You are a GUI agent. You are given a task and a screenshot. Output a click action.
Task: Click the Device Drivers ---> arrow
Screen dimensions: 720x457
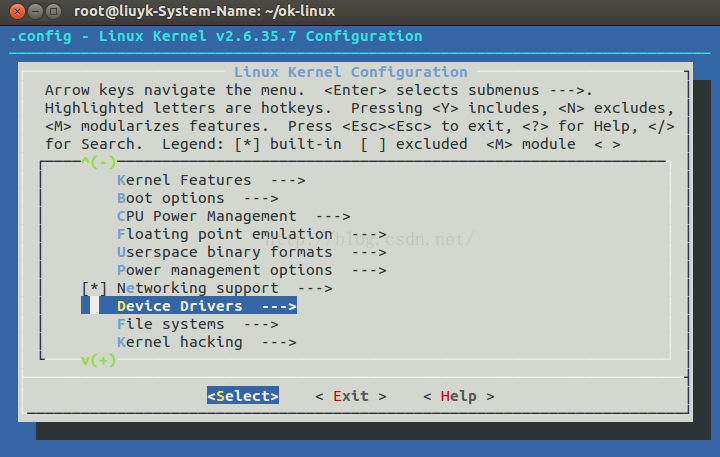coord(279,306)
